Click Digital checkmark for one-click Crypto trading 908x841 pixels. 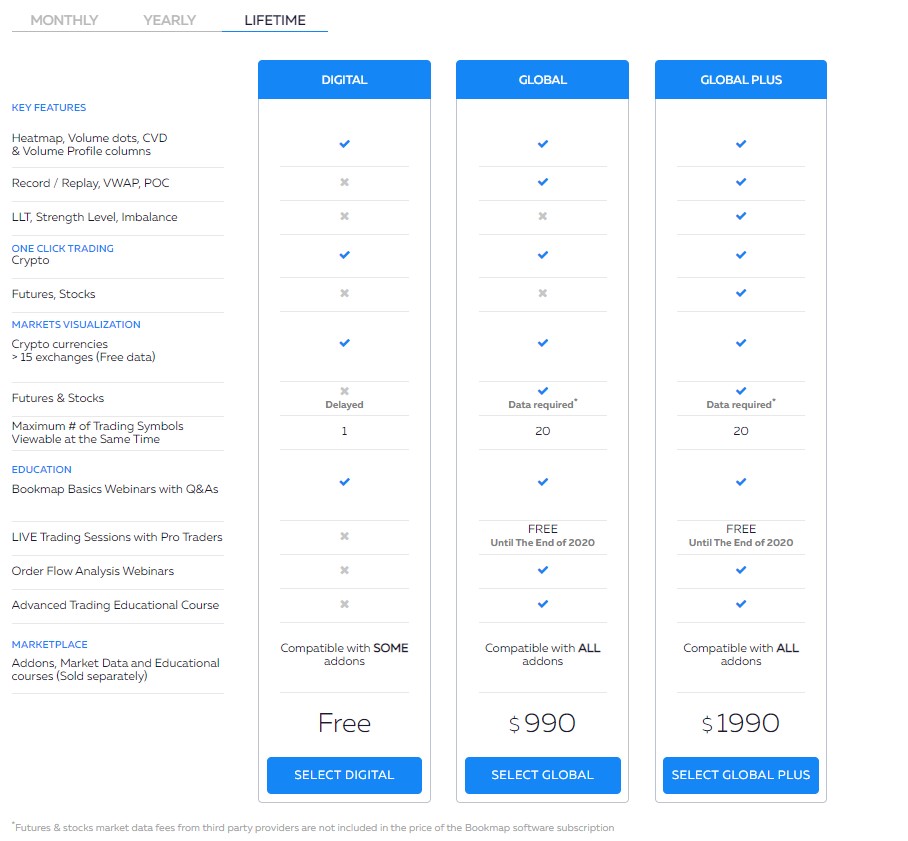tap(345, 255)
